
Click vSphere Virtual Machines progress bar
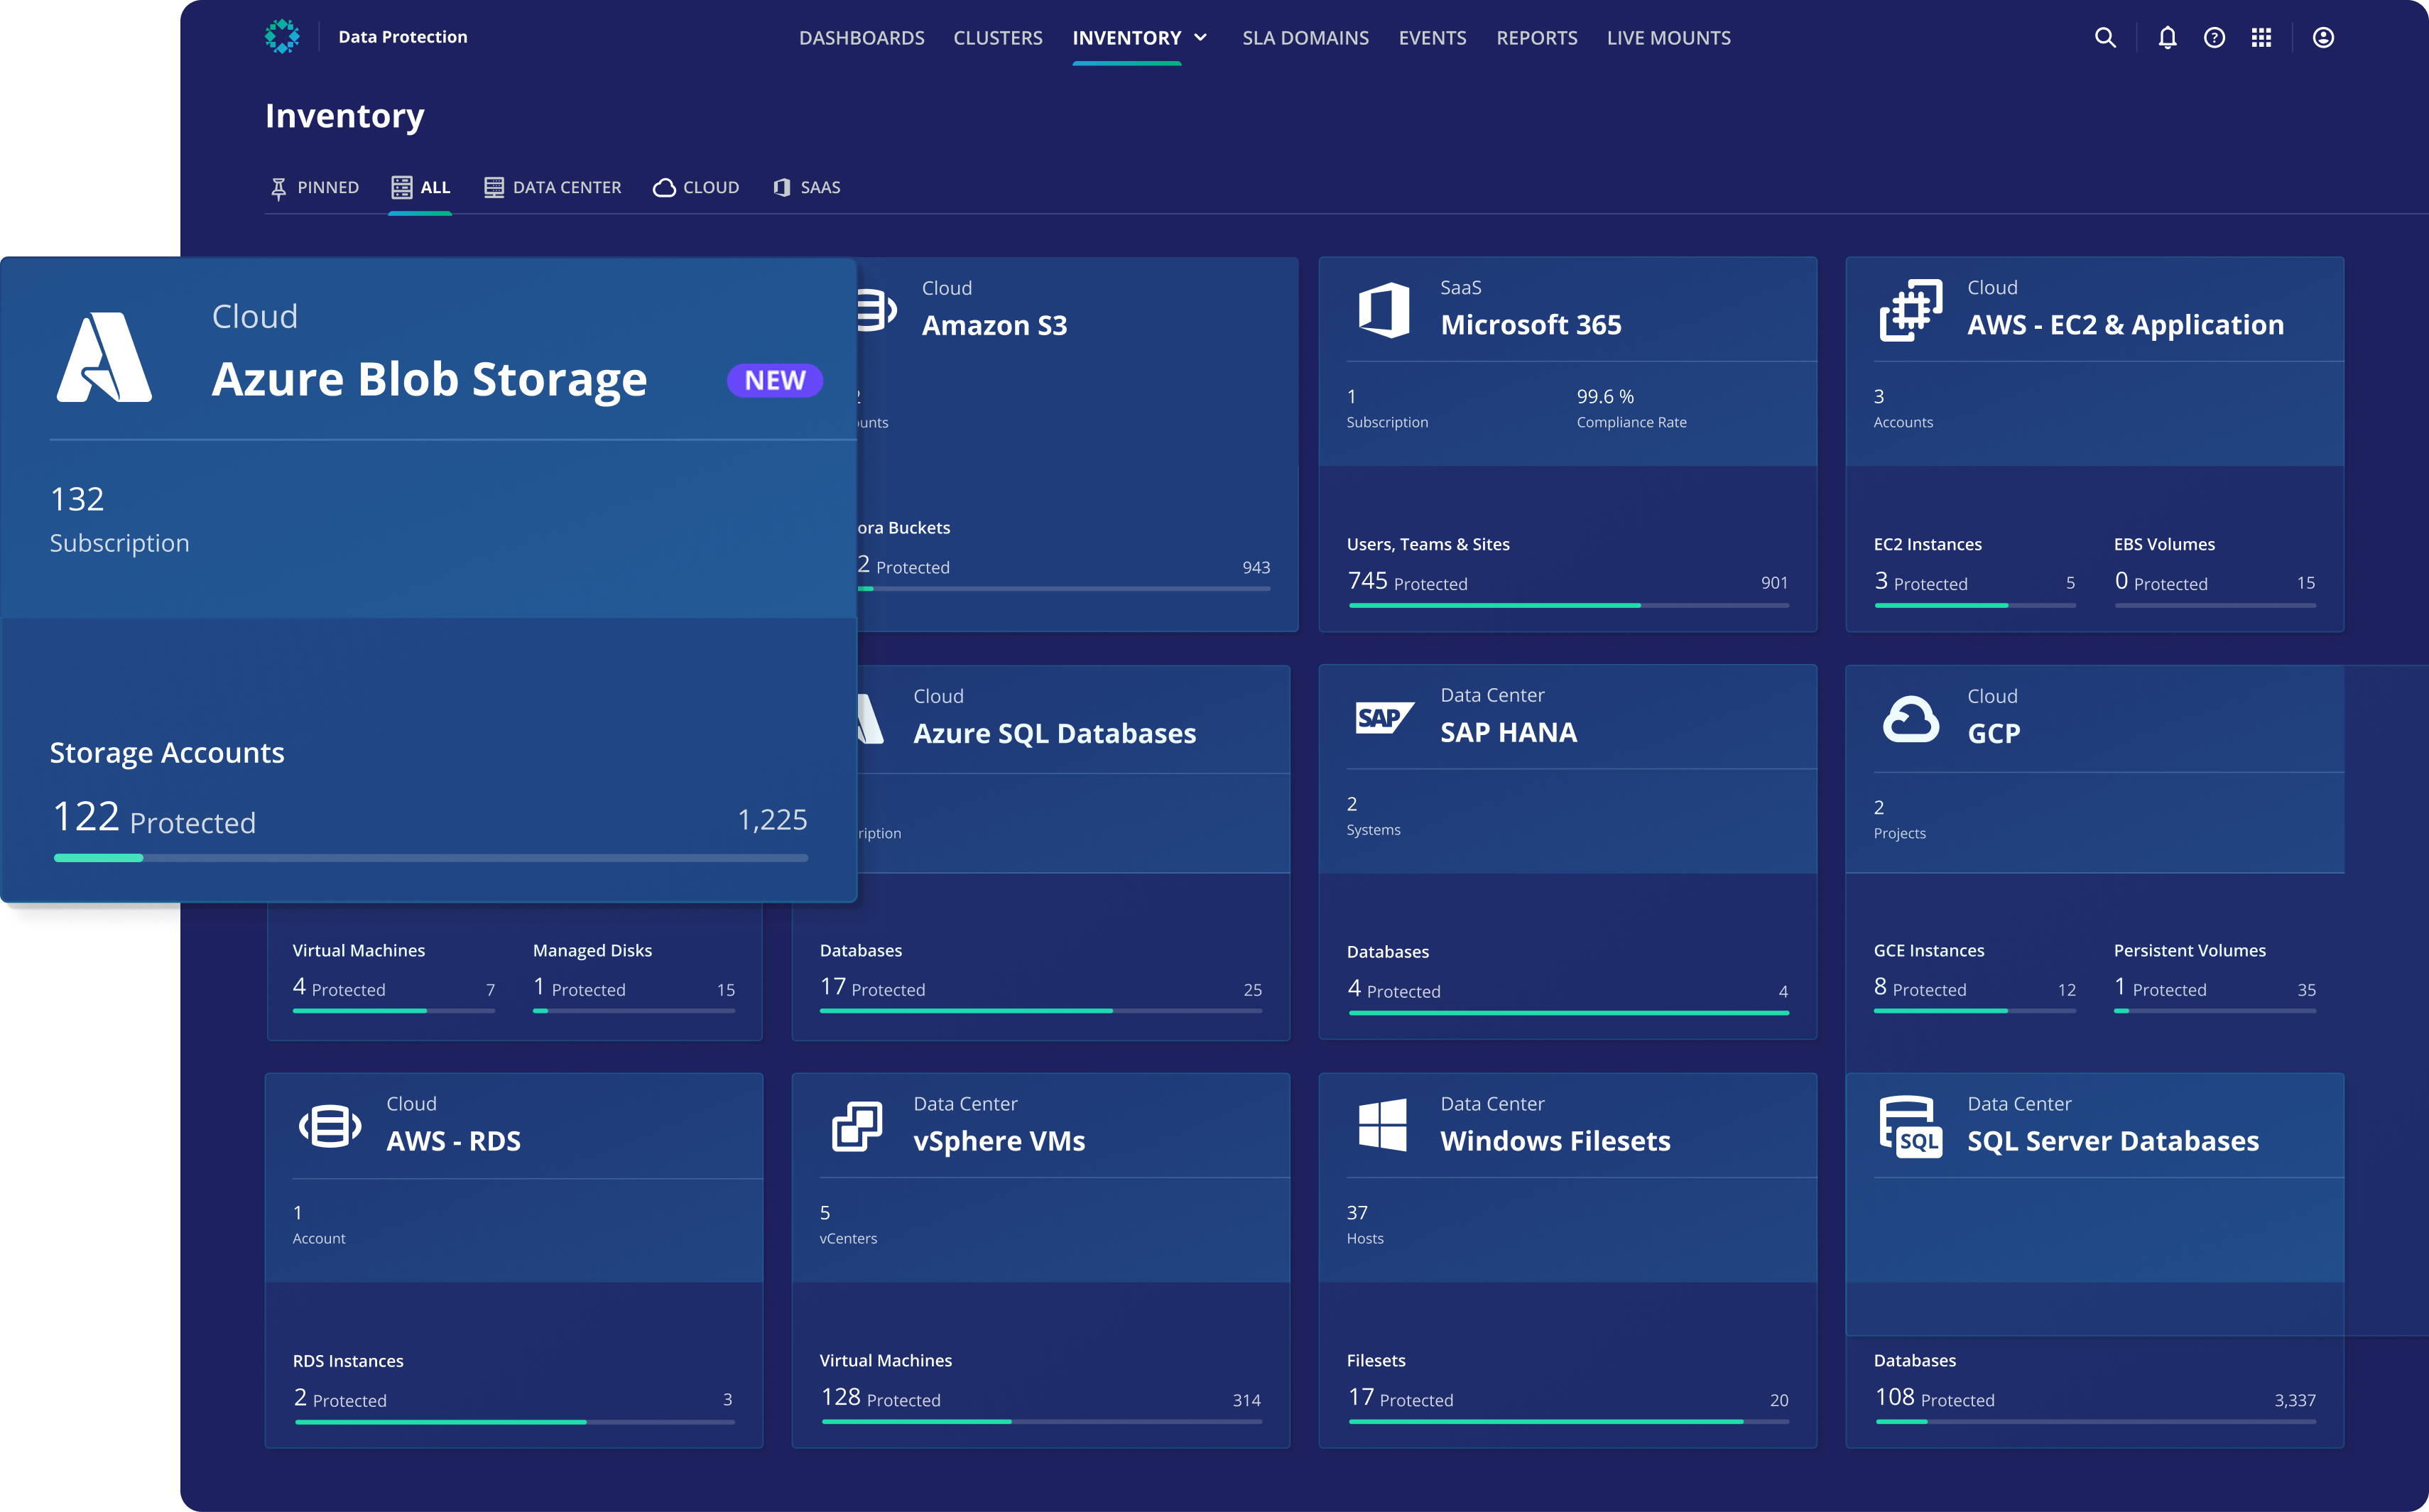point(1041,1421)
